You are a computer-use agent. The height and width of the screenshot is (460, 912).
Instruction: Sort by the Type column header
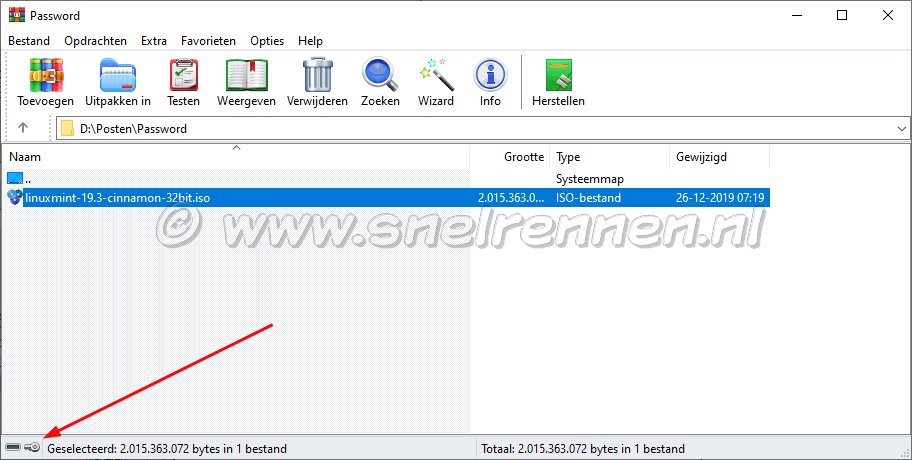click(x=610, y=156)
